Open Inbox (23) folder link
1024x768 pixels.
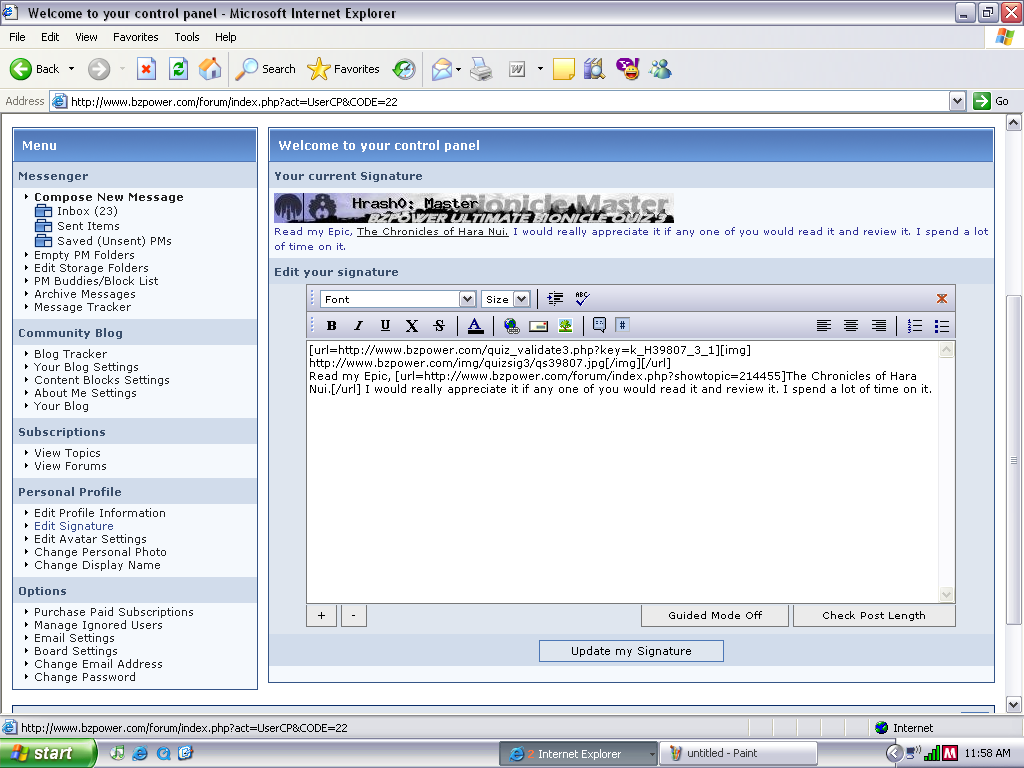coord(87,211)
